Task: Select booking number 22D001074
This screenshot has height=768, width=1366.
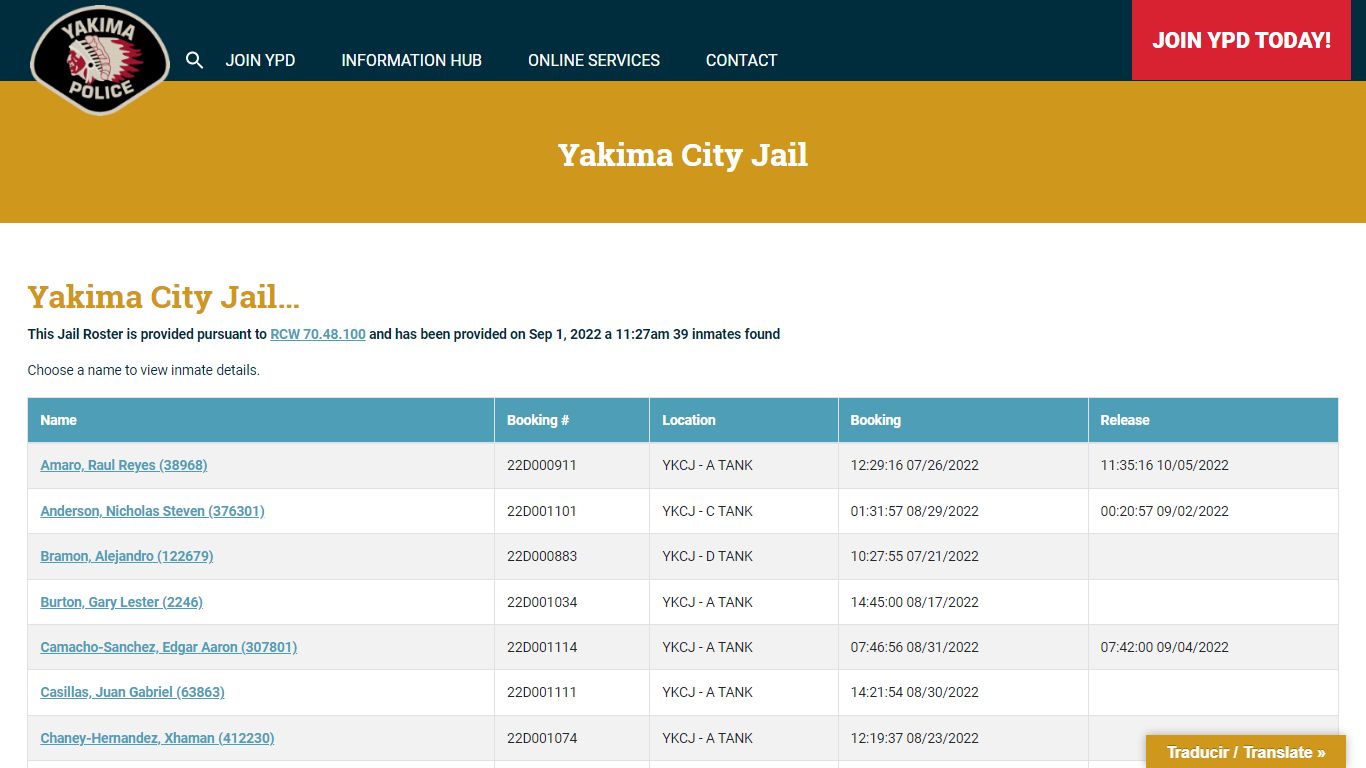Action: [x=542, y=738]
